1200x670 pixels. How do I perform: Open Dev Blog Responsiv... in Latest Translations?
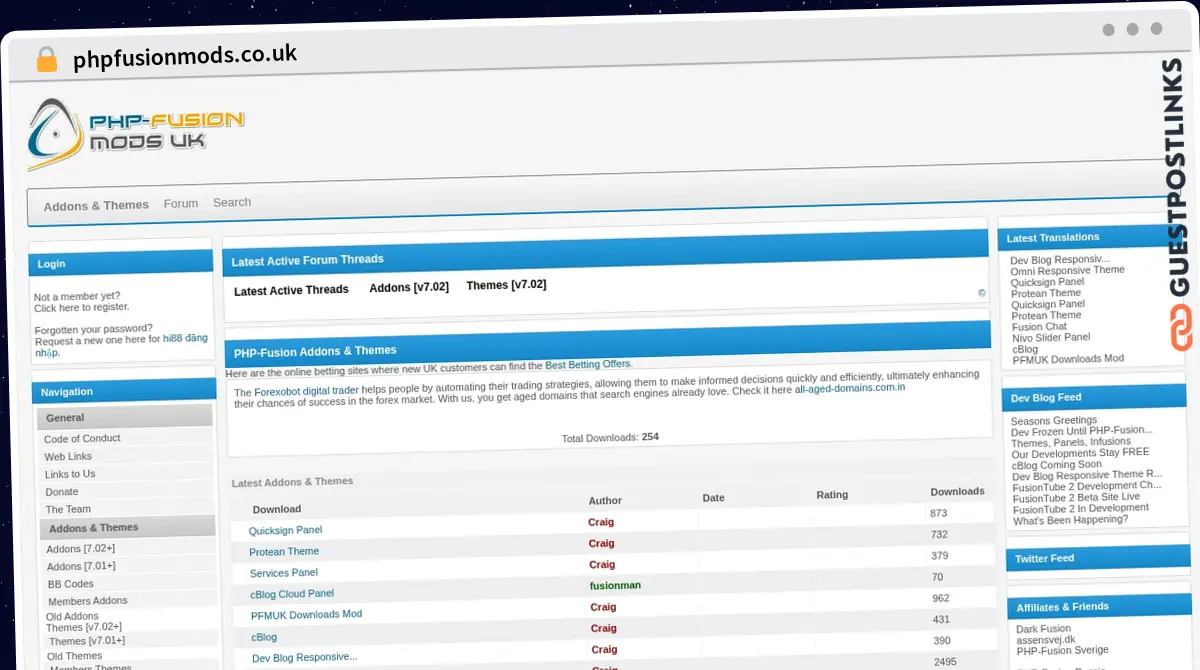[1060, 259]
